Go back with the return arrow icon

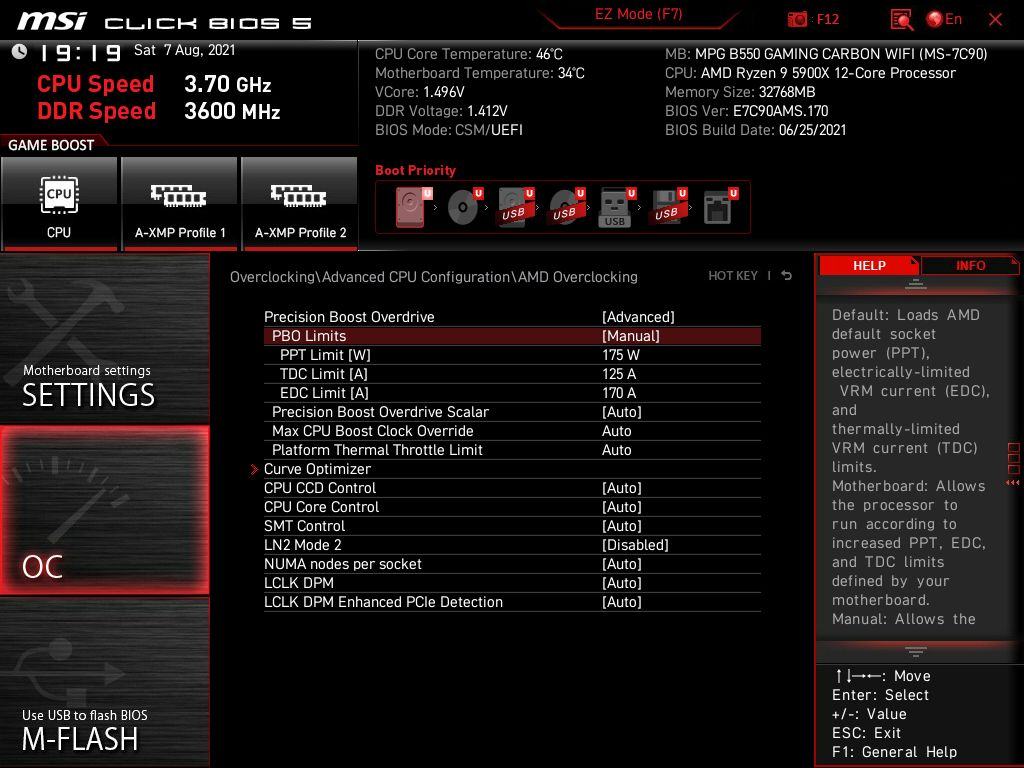tap(786, 276)
